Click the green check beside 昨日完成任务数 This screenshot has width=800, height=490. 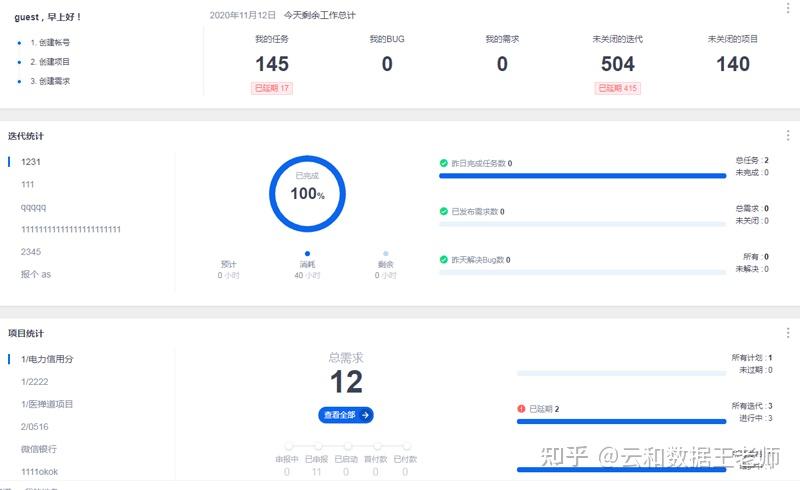(x=443, y=163)
